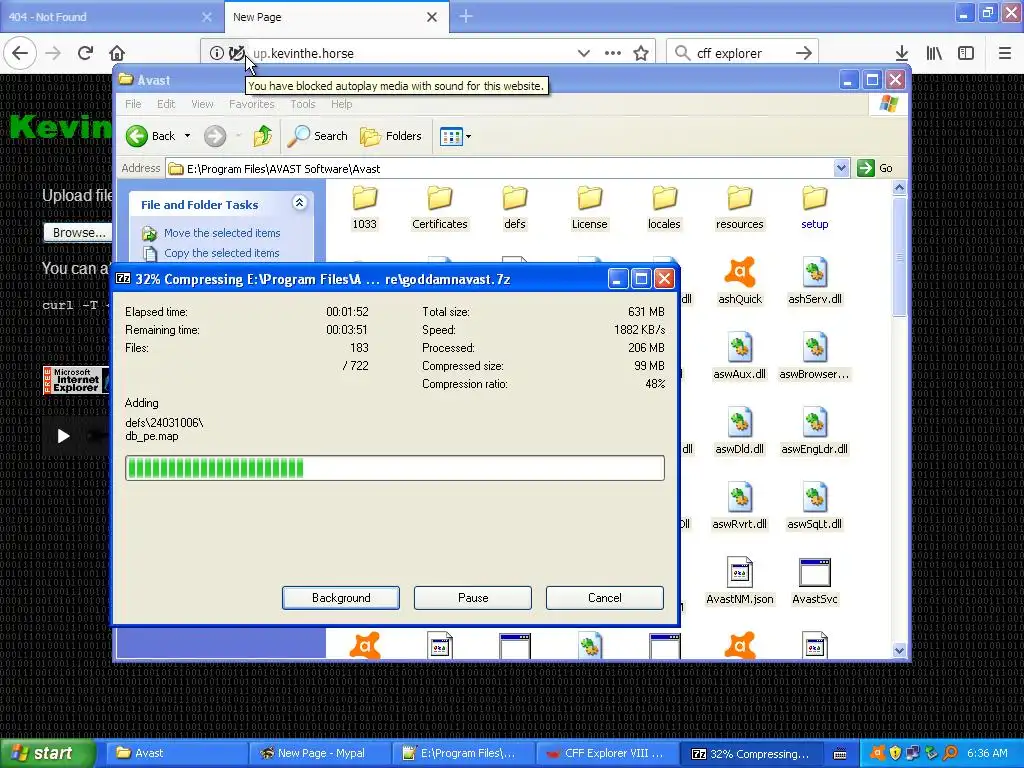
Task: Open a new browser tab
Action: (466, 16)
